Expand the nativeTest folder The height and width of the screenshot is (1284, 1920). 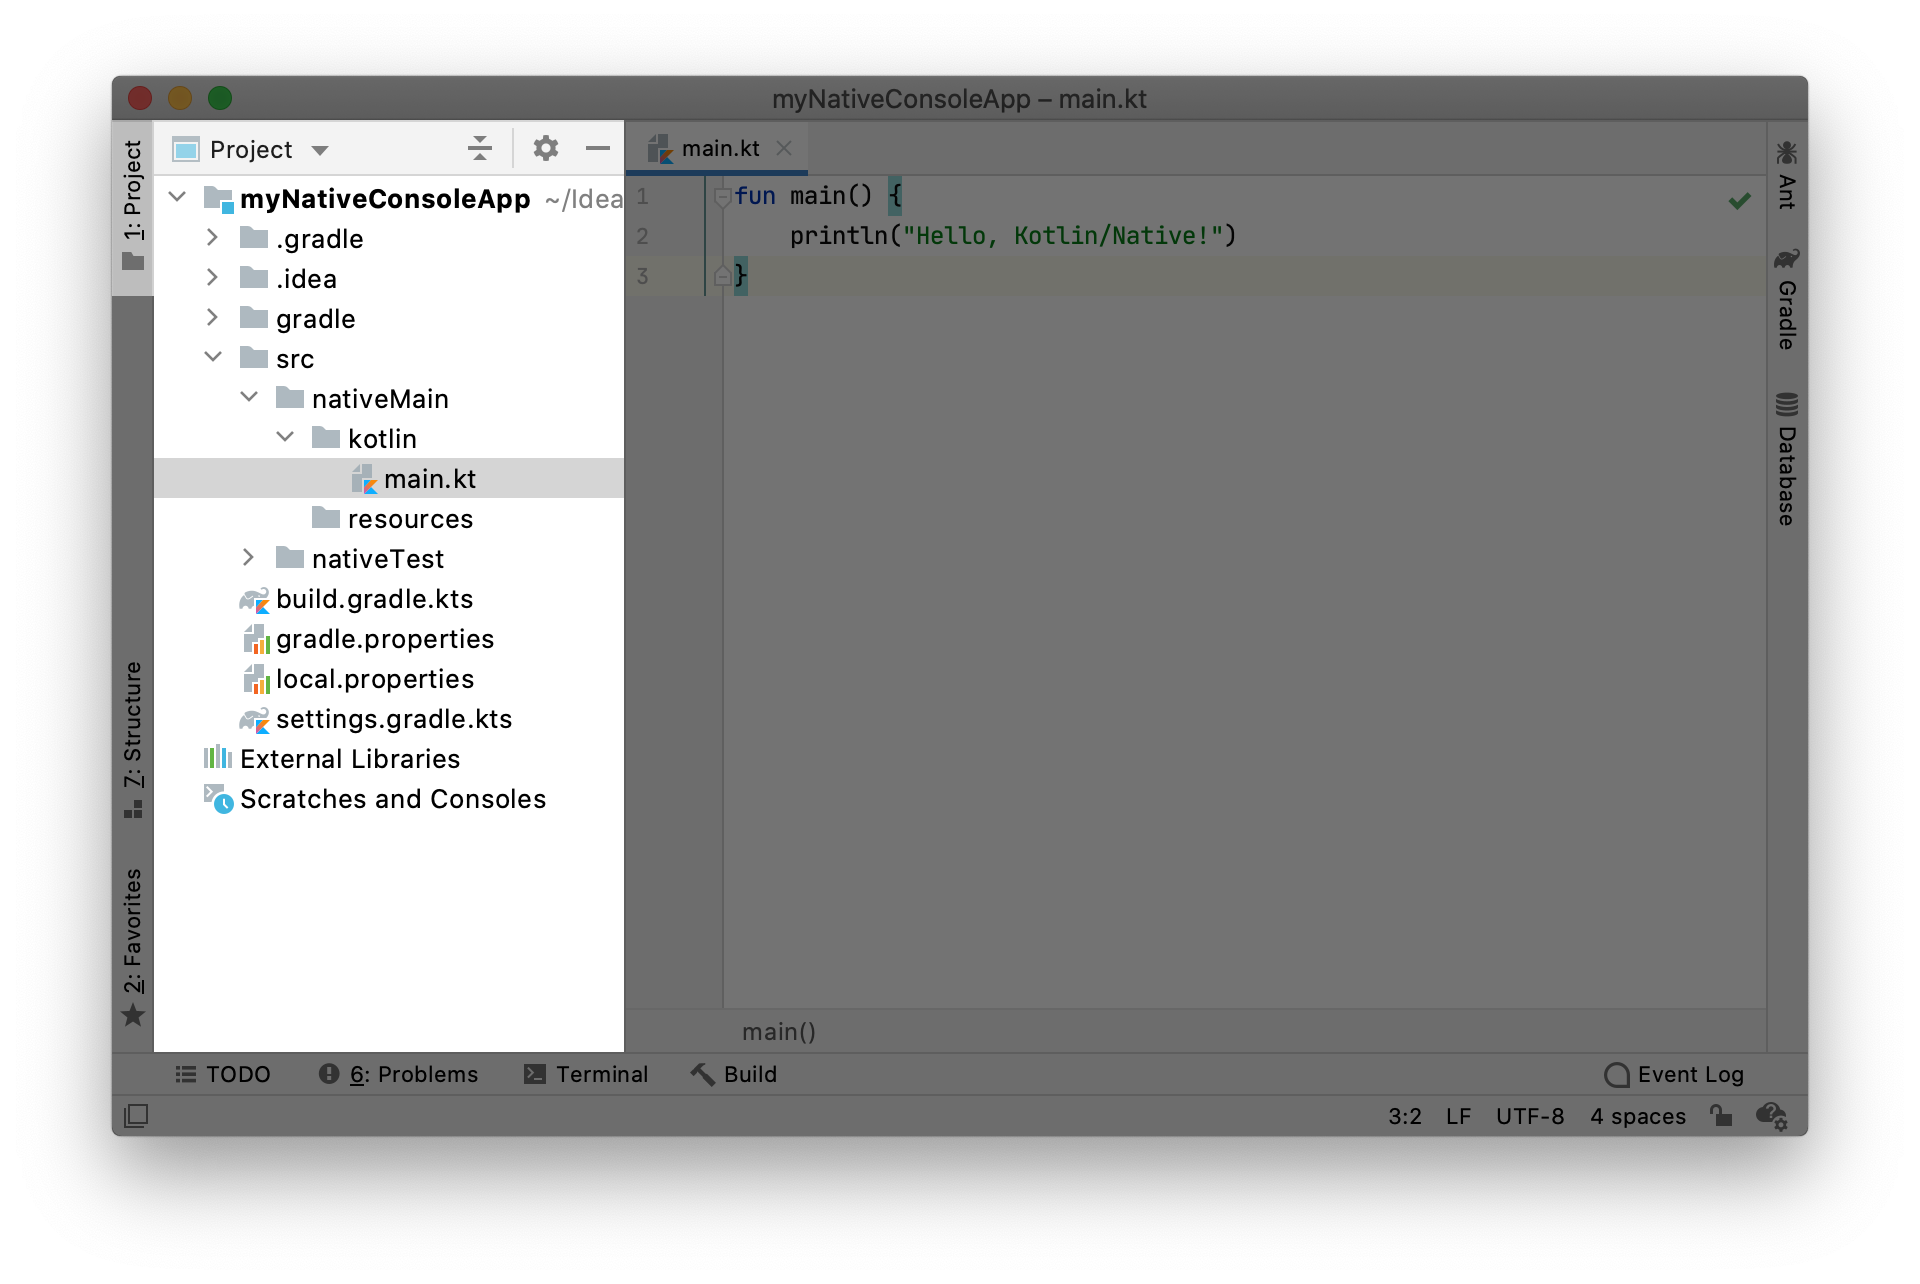248,558
